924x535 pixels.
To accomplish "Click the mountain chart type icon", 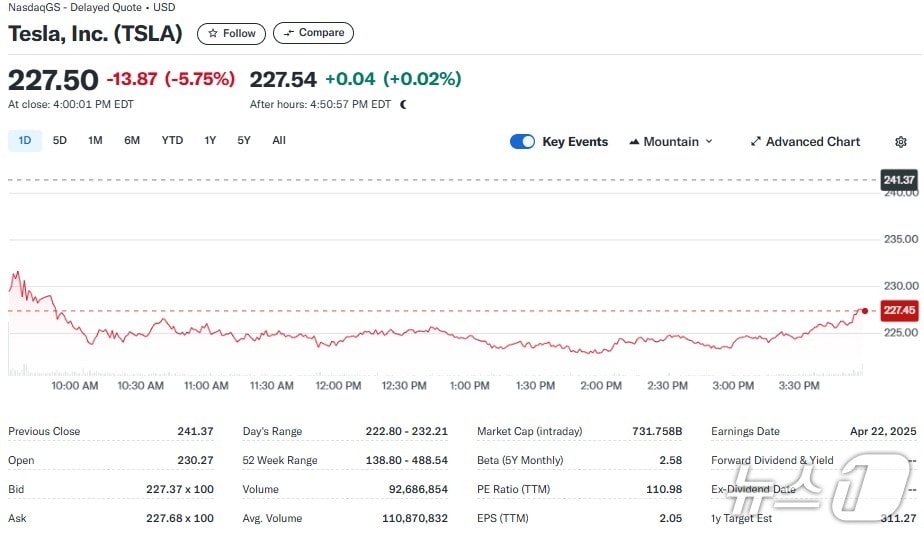I will coord(634,142).
